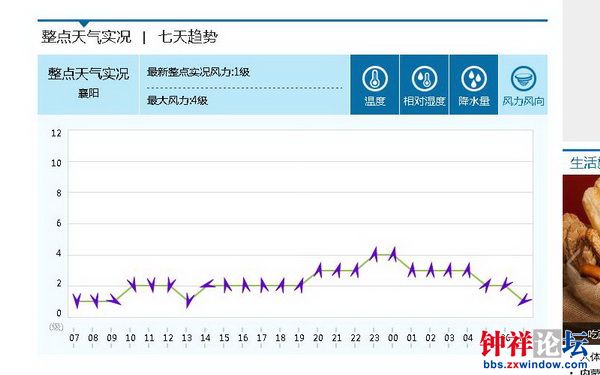
Task: Click the wind data point at hour 10
Action: 132,285
